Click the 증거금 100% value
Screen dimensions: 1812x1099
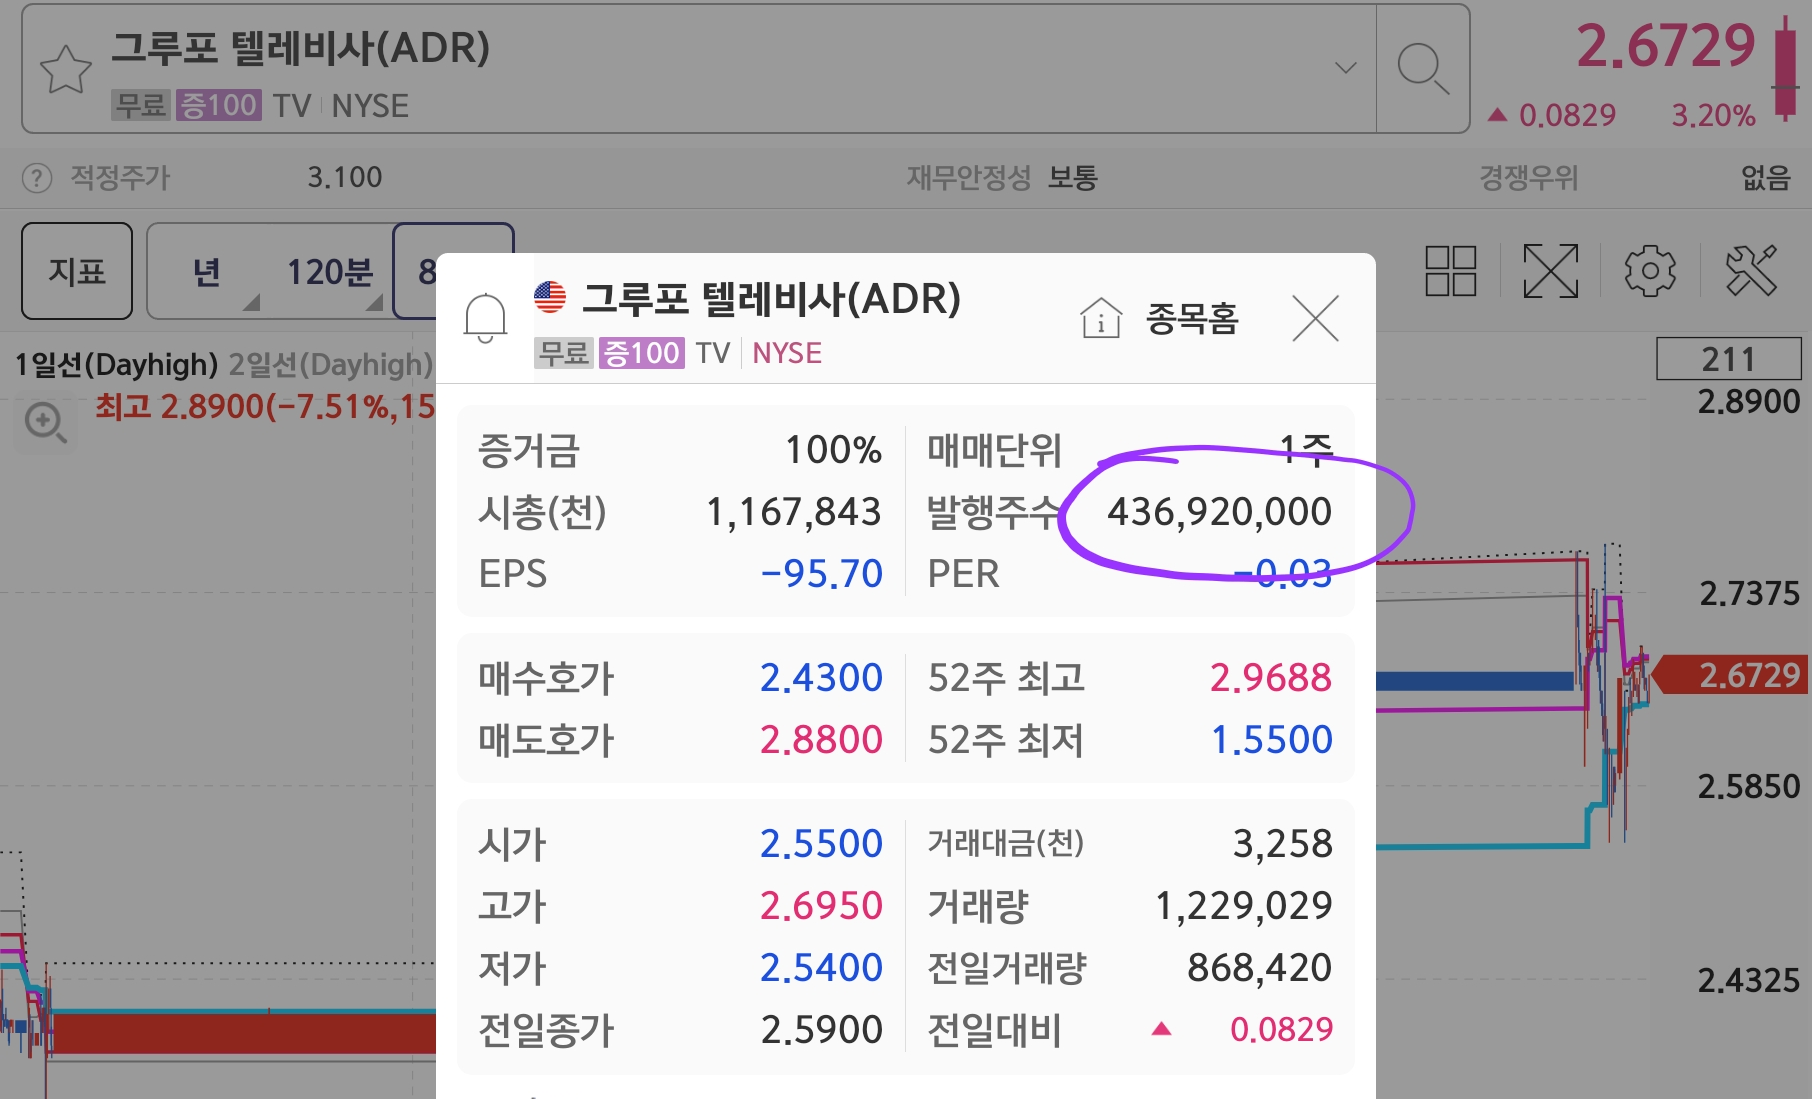tap(833, 450)
